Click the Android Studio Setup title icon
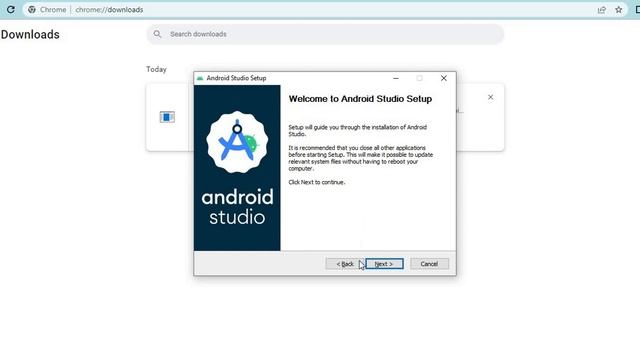Image resolution: width=640 pixels, height=360 pixels. coord(200,78)
